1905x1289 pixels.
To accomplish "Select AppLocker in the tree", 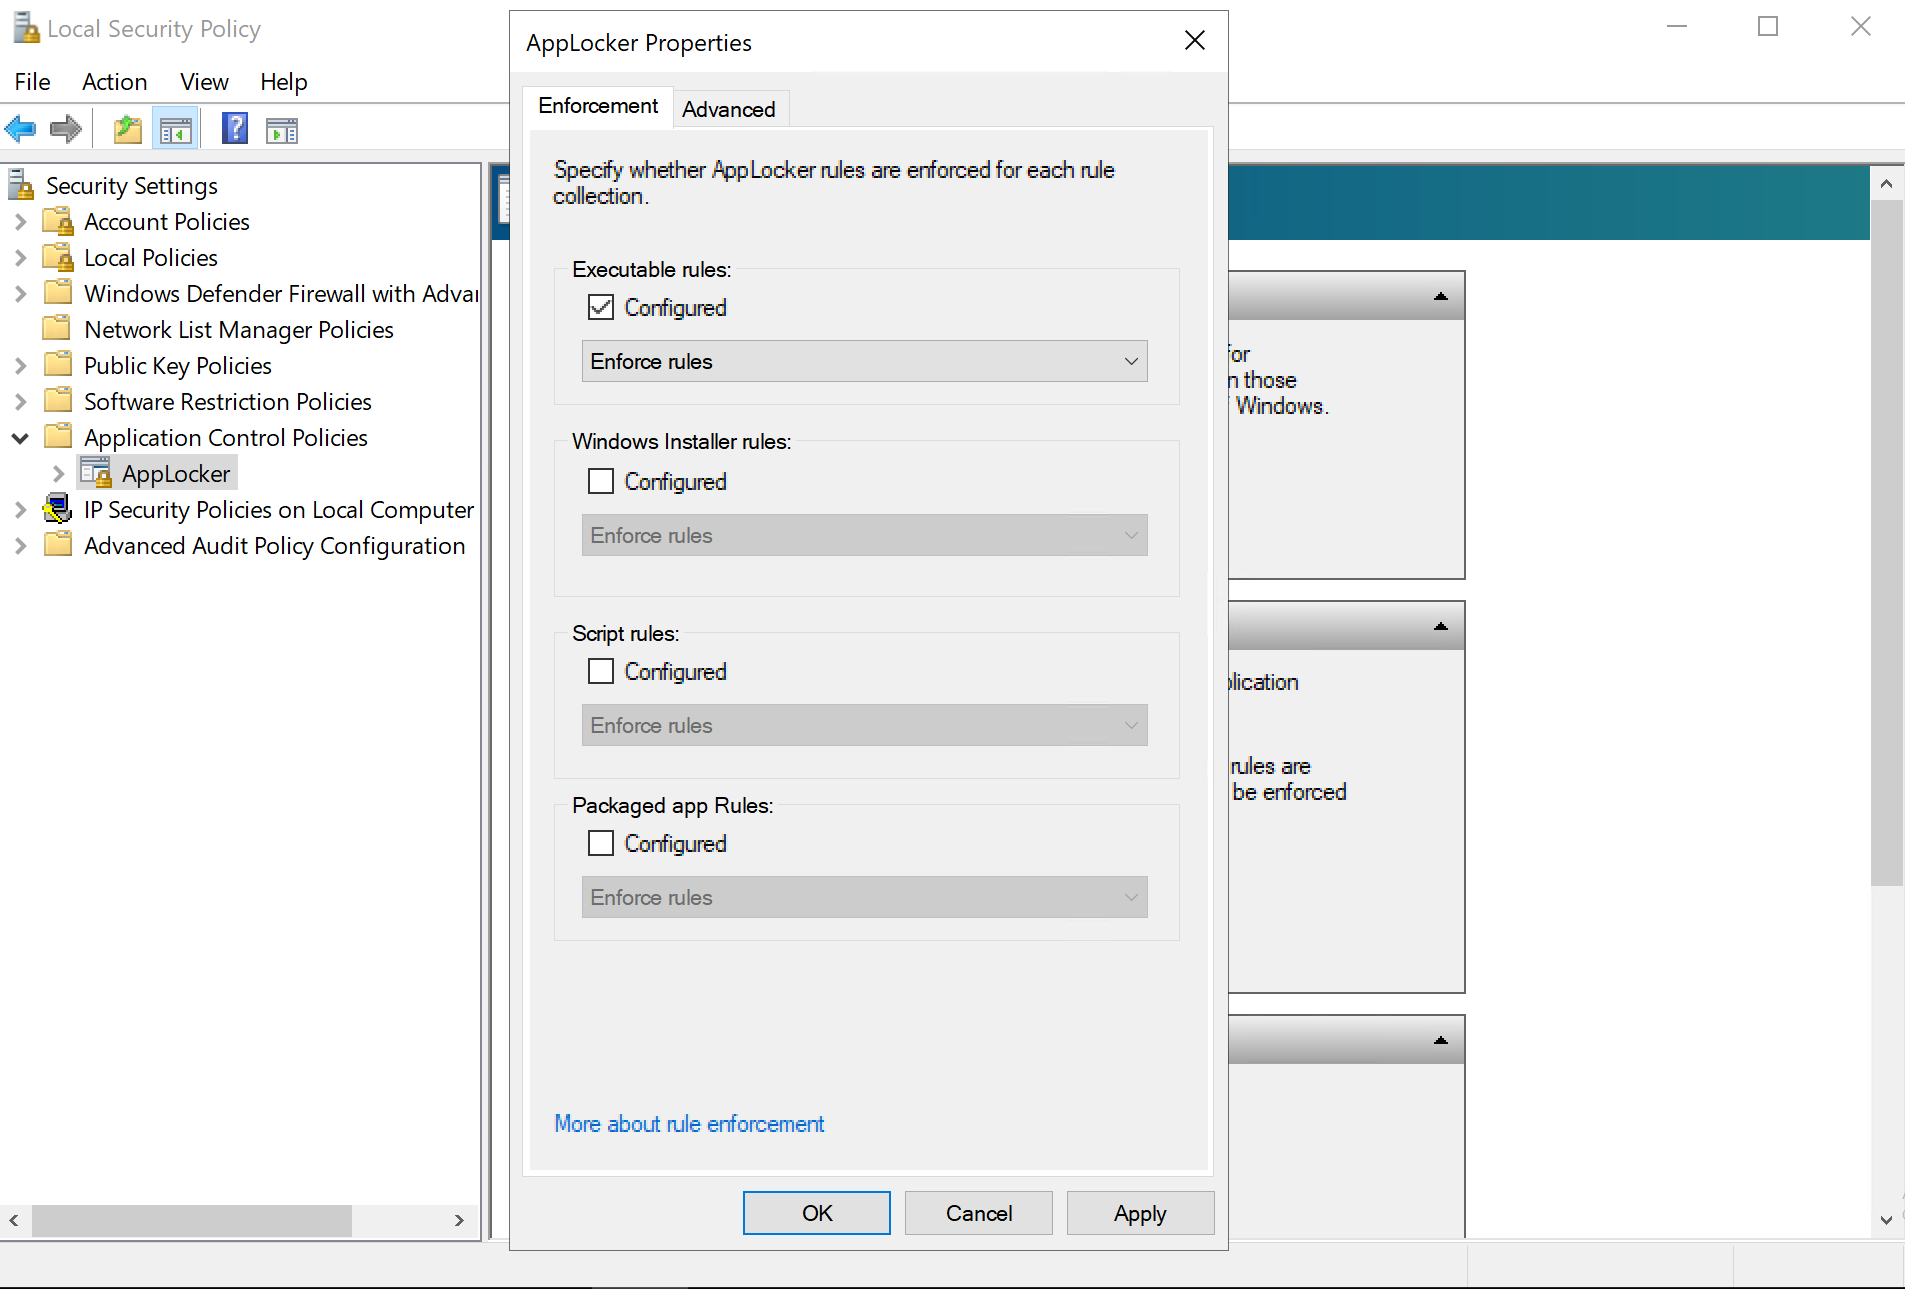I will (x=176, y=473).
